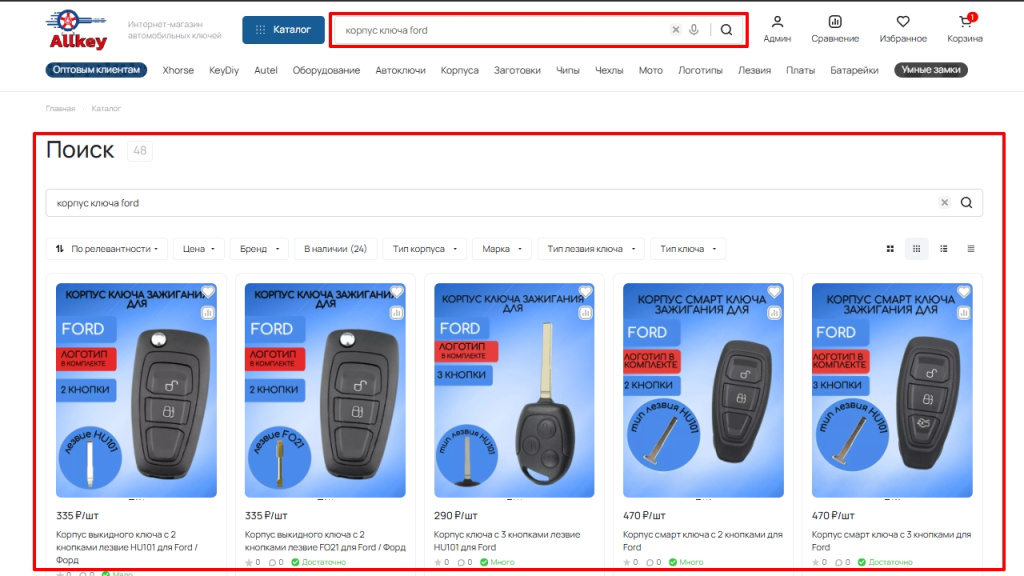Click the header search magnifier icon
The height and width of the screenshot is (576, 1024).
pyautogui.click(x=726, y=30)
